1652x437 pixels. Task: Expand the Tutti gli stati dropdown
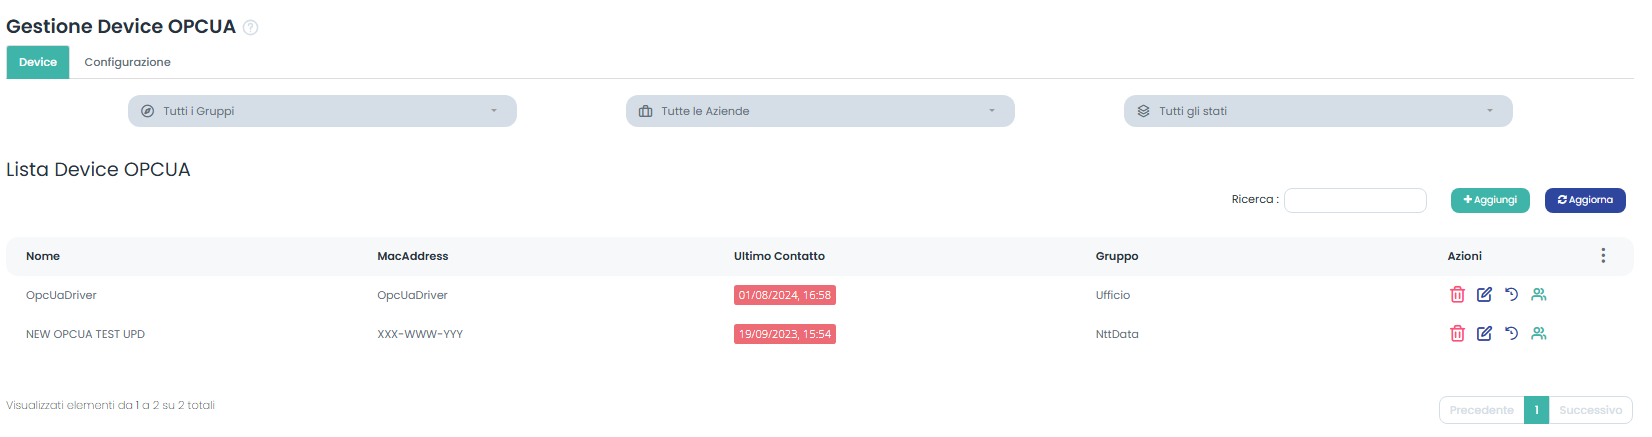[x=1318, y=111]
